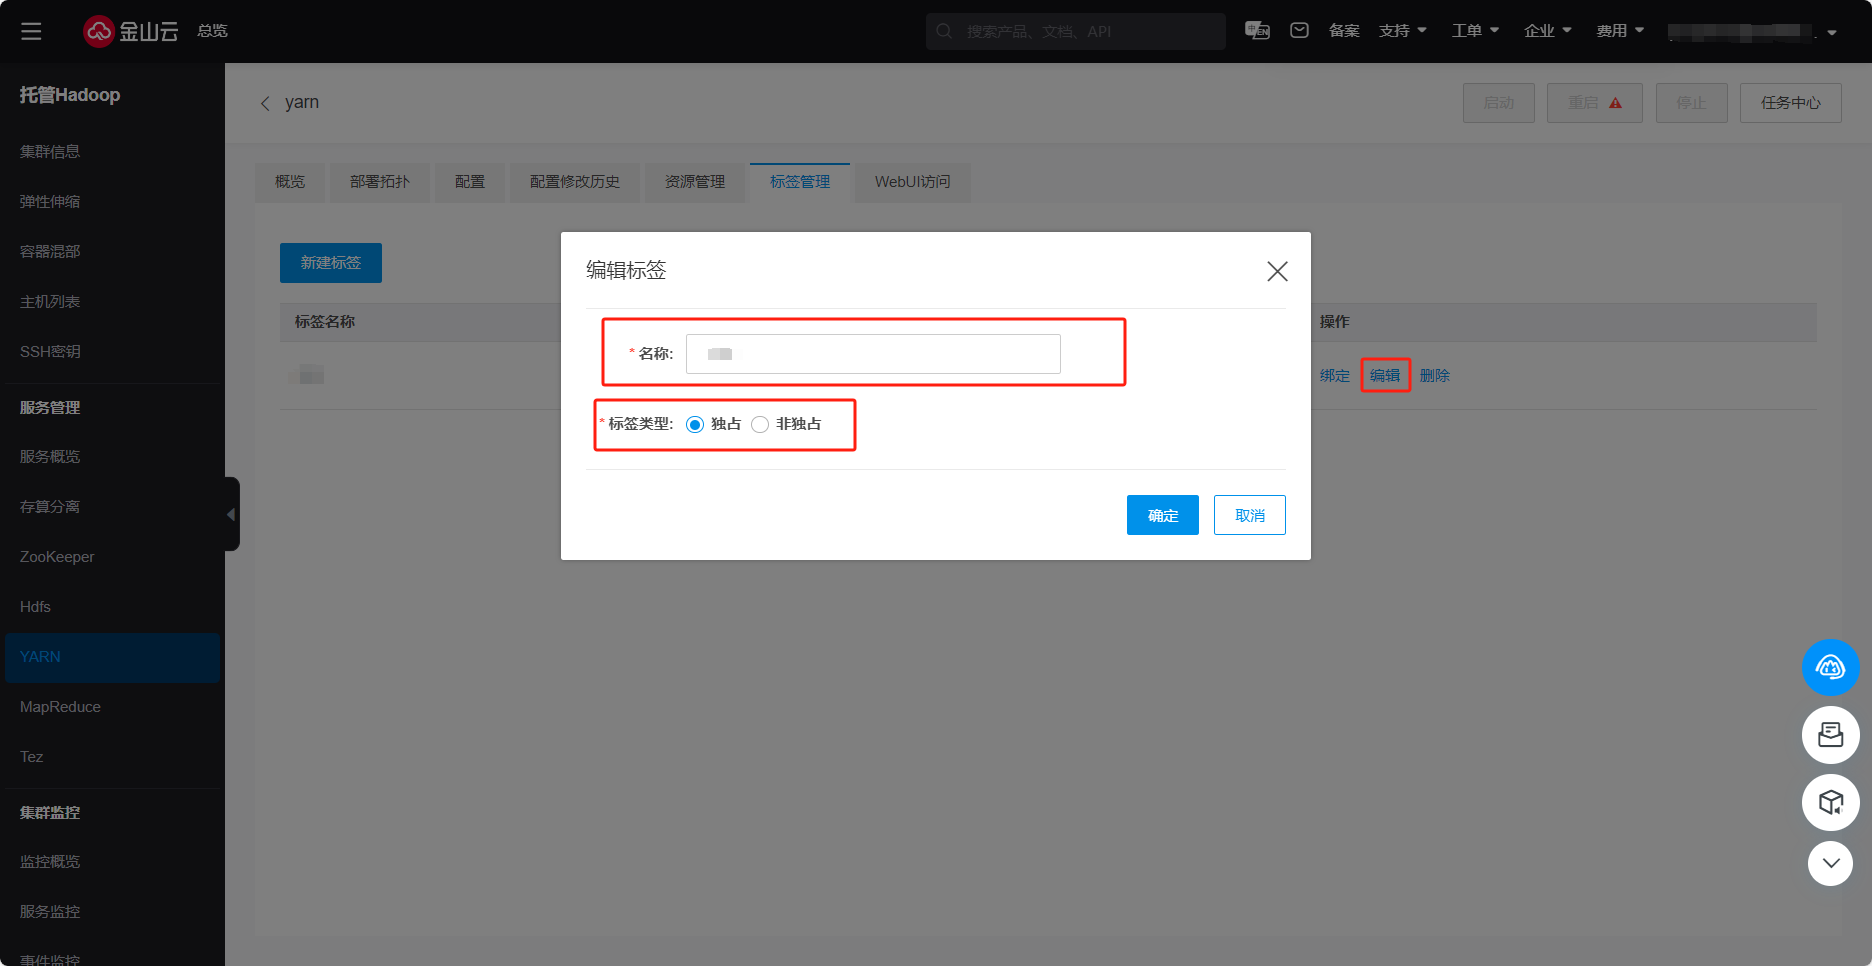Click the Kingsoft Cloud logo
The width and height of the screenshot is (1872, 966).
(x=131, y=31)
